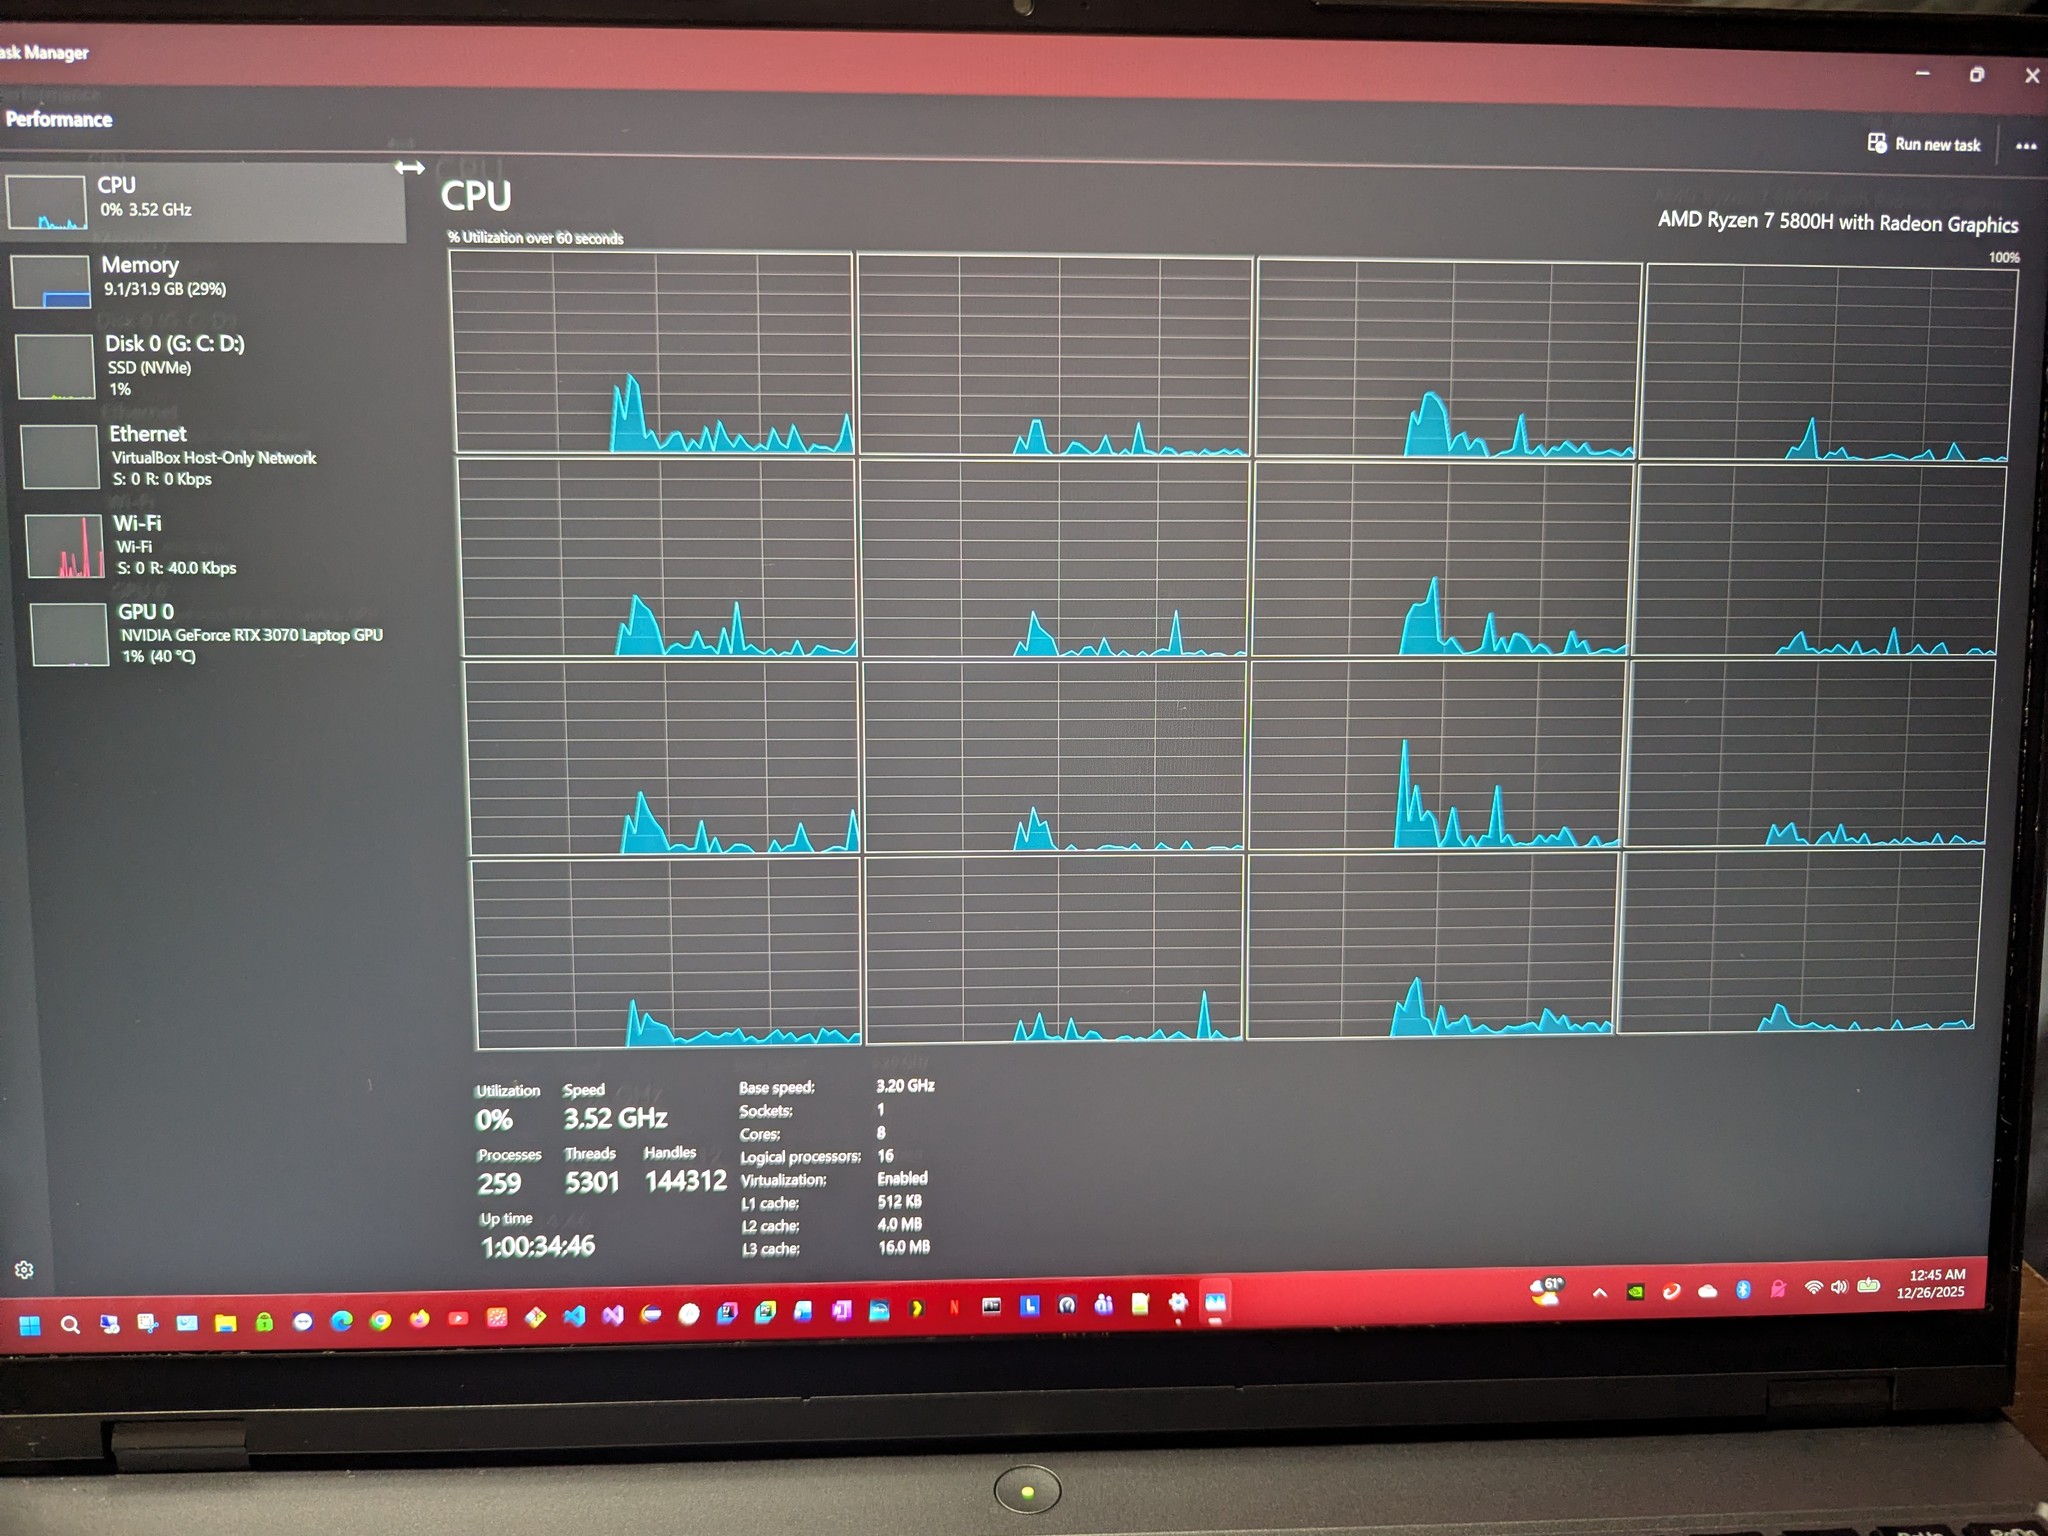The image size is (2048, 1536).
Task: Open Snipping Tool from taskbar
Action: [x=147, y=1324]
